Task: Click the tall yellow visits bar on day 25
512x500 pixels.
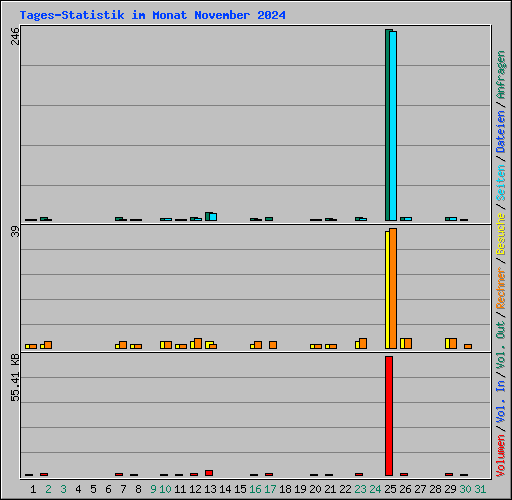Action: (387, 290)
